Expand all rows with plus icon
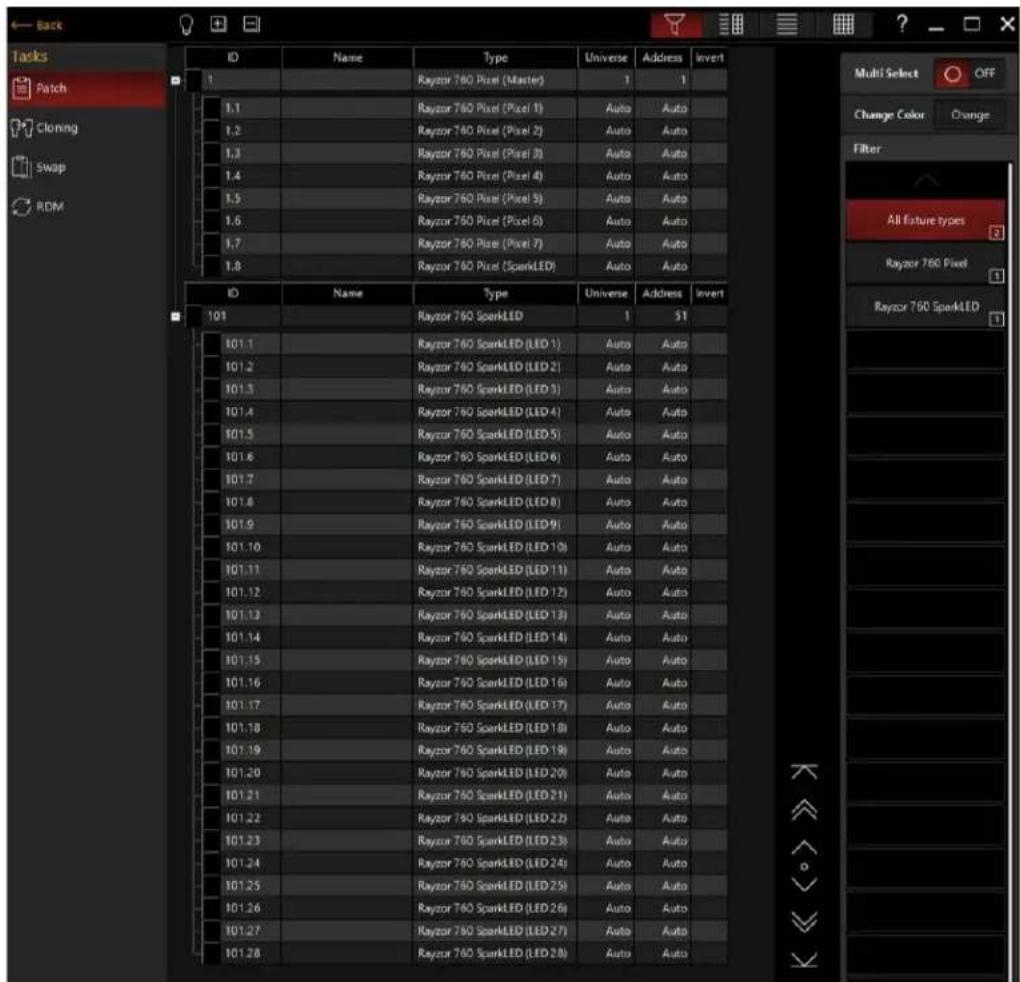Viewport: 1020px width, 982px height. tap(219, 24)
